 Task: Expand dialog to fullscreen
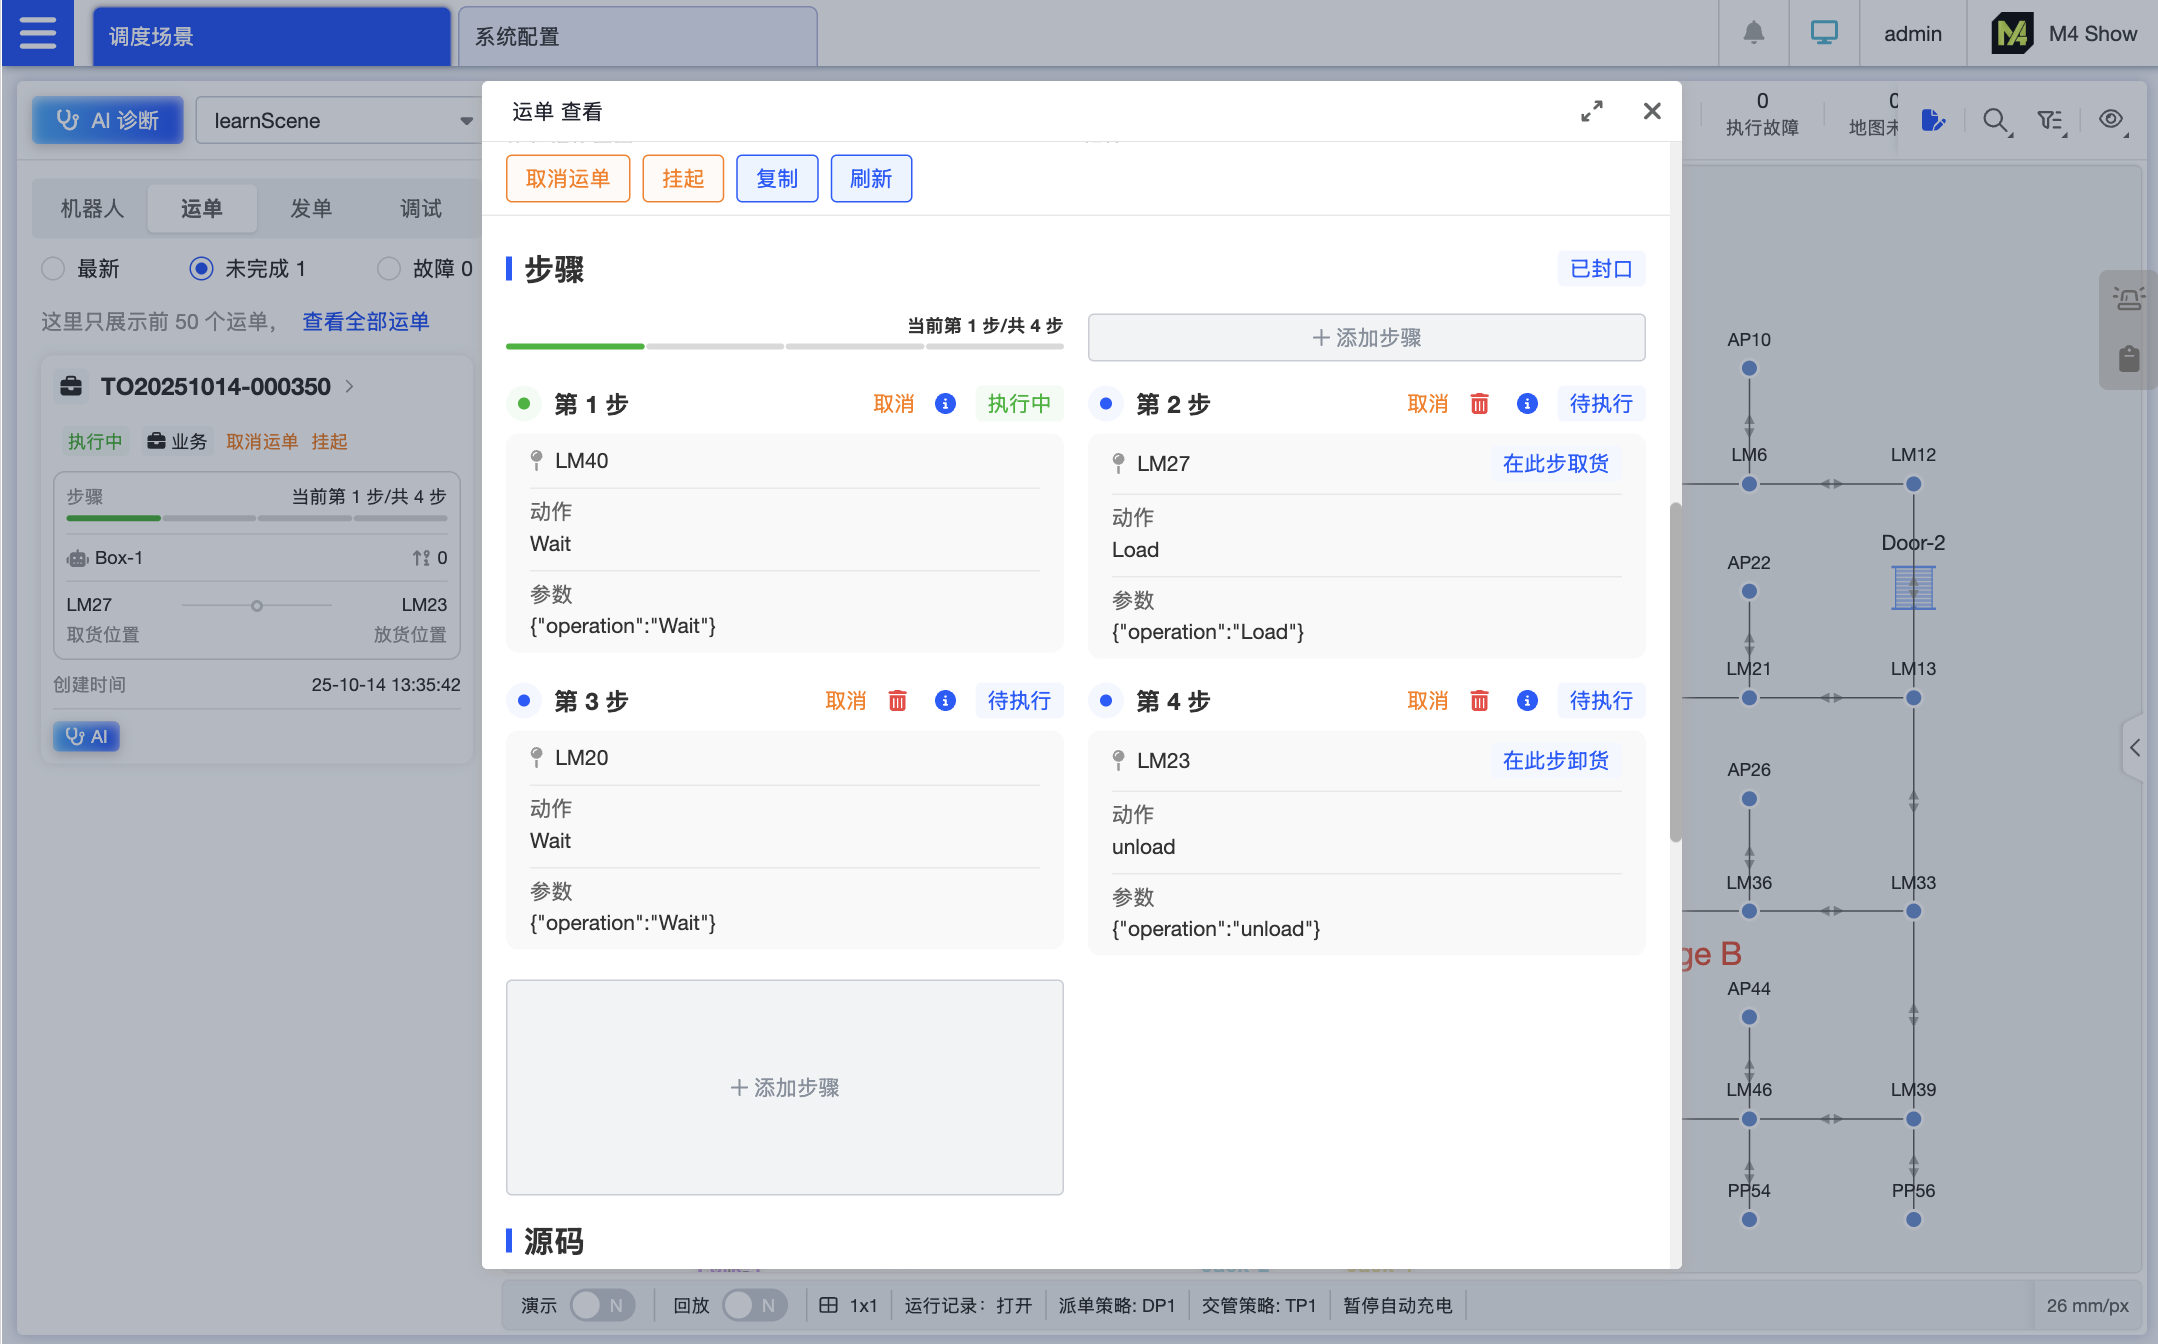1591,111
